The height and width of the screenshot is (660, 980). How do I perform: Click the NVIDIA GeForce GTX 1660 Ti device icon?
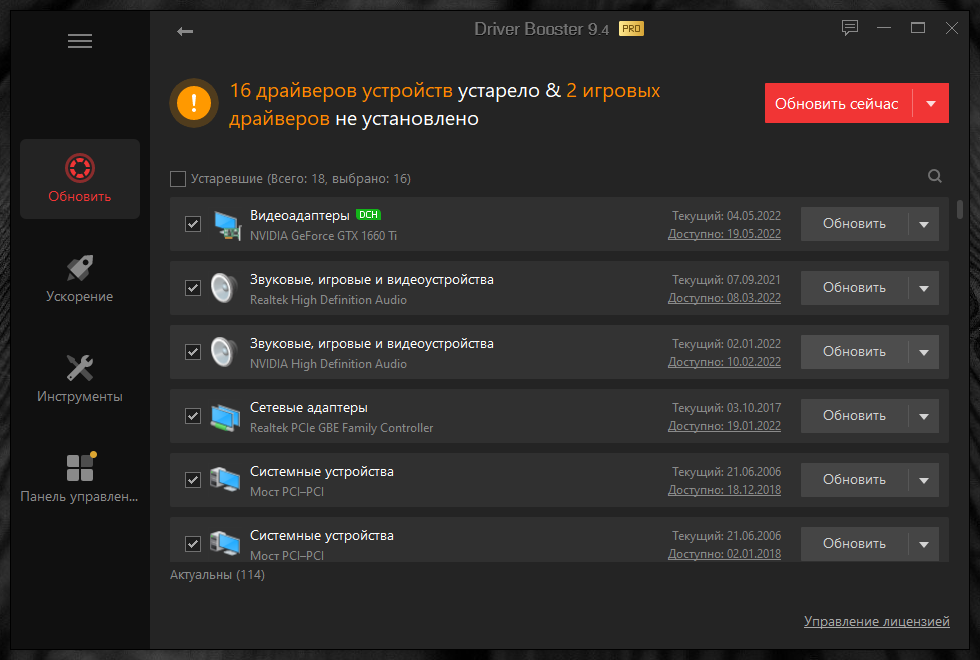(226, 225)
